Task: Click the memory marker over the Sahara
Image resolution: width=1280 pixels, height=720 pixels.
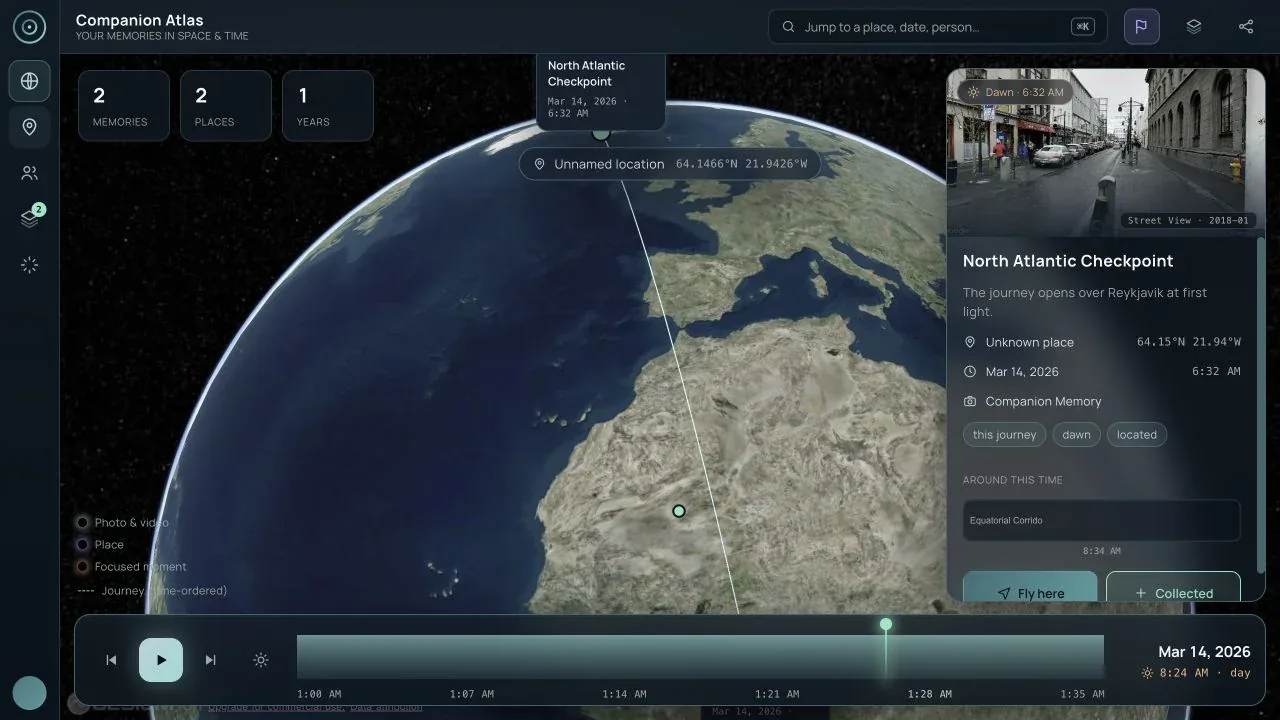Action: (679, 511)
